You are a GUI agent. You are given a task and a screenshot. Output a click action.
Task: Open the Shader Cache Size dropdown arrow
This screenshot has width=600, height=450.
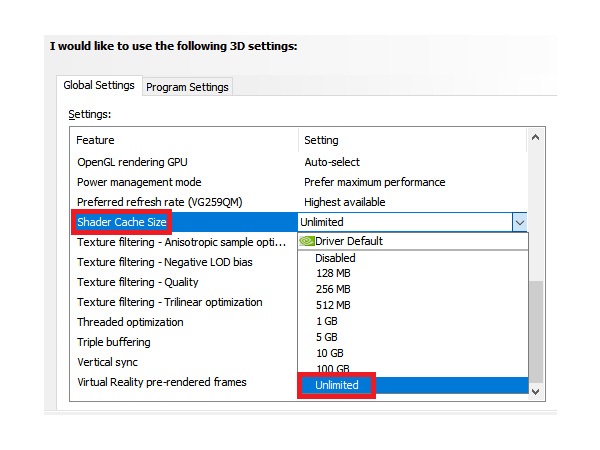[518, 222]
